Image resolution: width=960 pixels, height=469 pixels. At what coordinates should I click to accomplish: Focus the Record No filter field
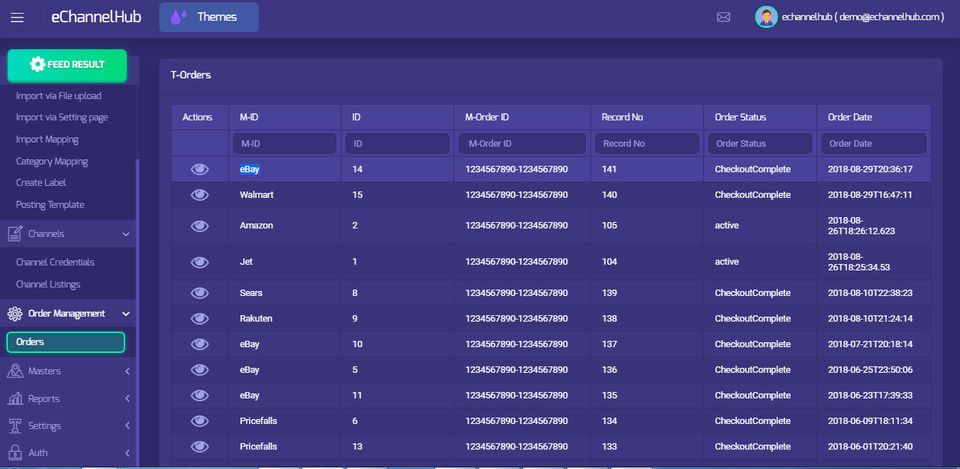pyautogui.click(x=647, y=143)
